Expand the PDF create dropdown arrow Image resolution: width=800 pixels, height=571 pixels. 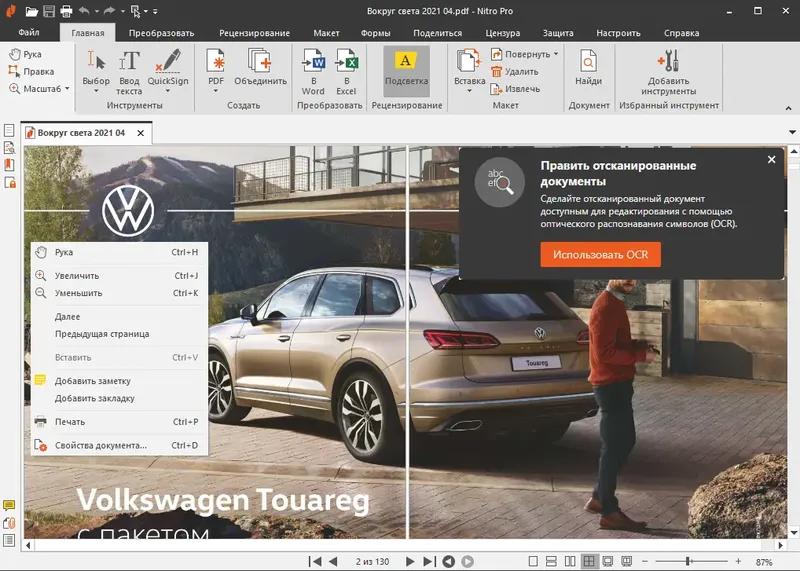pyautogui.click(x=216, y=91)
